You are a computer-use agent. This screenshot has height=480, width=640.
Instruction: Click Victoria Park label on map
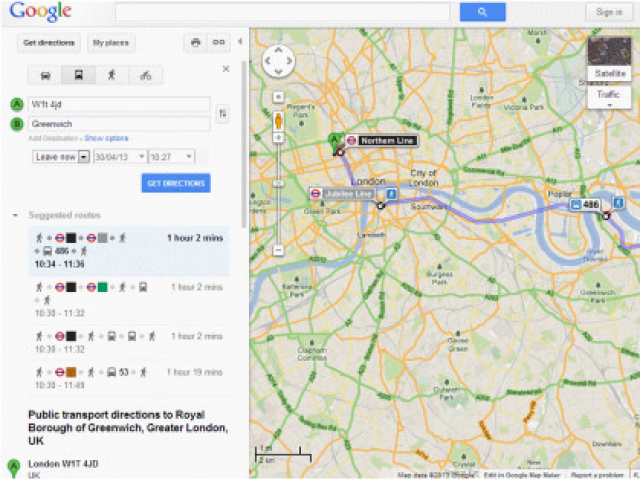click(x=524, y=107)
